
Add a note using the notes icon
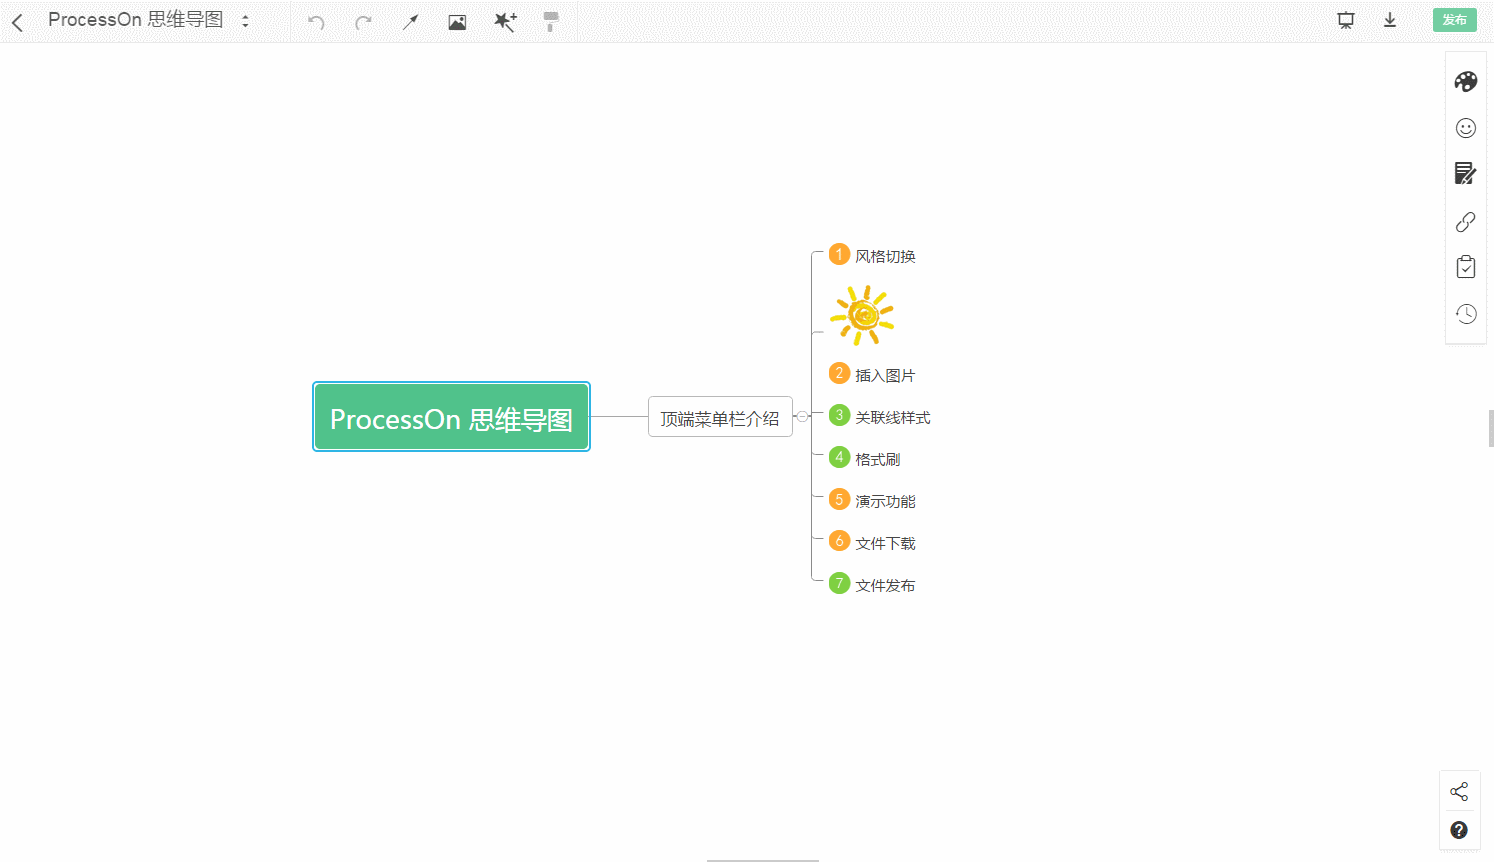(1465, 173)
